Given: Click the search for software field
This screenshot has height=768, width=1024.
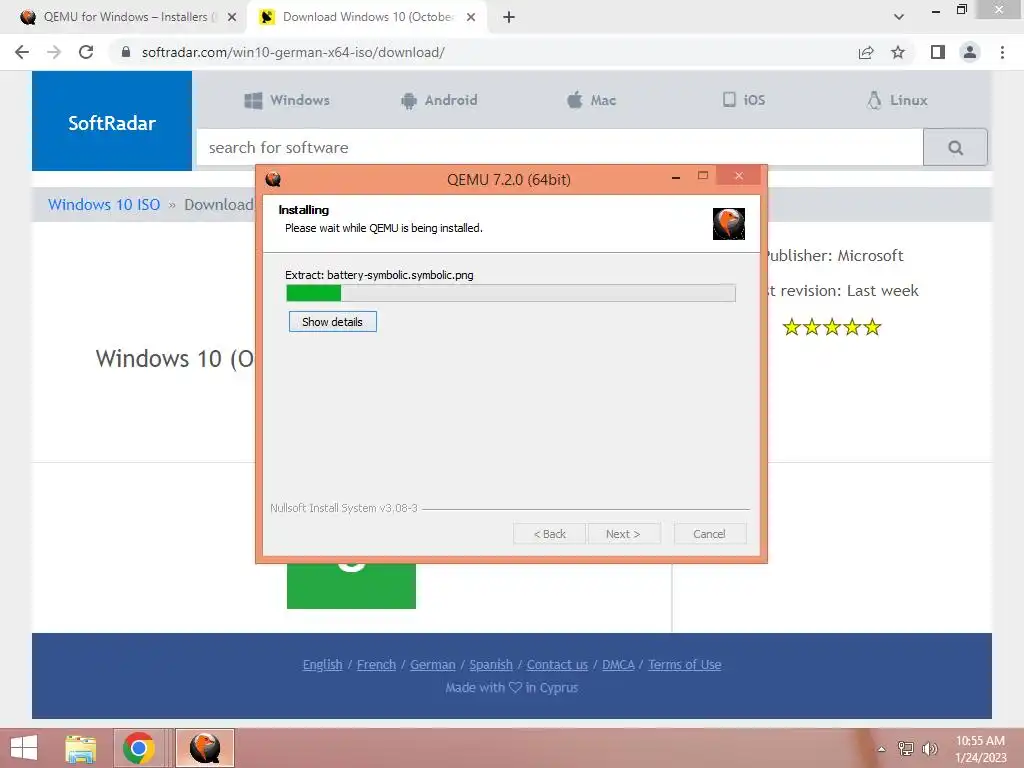Looking at the screenshot, I should point(560,148).
